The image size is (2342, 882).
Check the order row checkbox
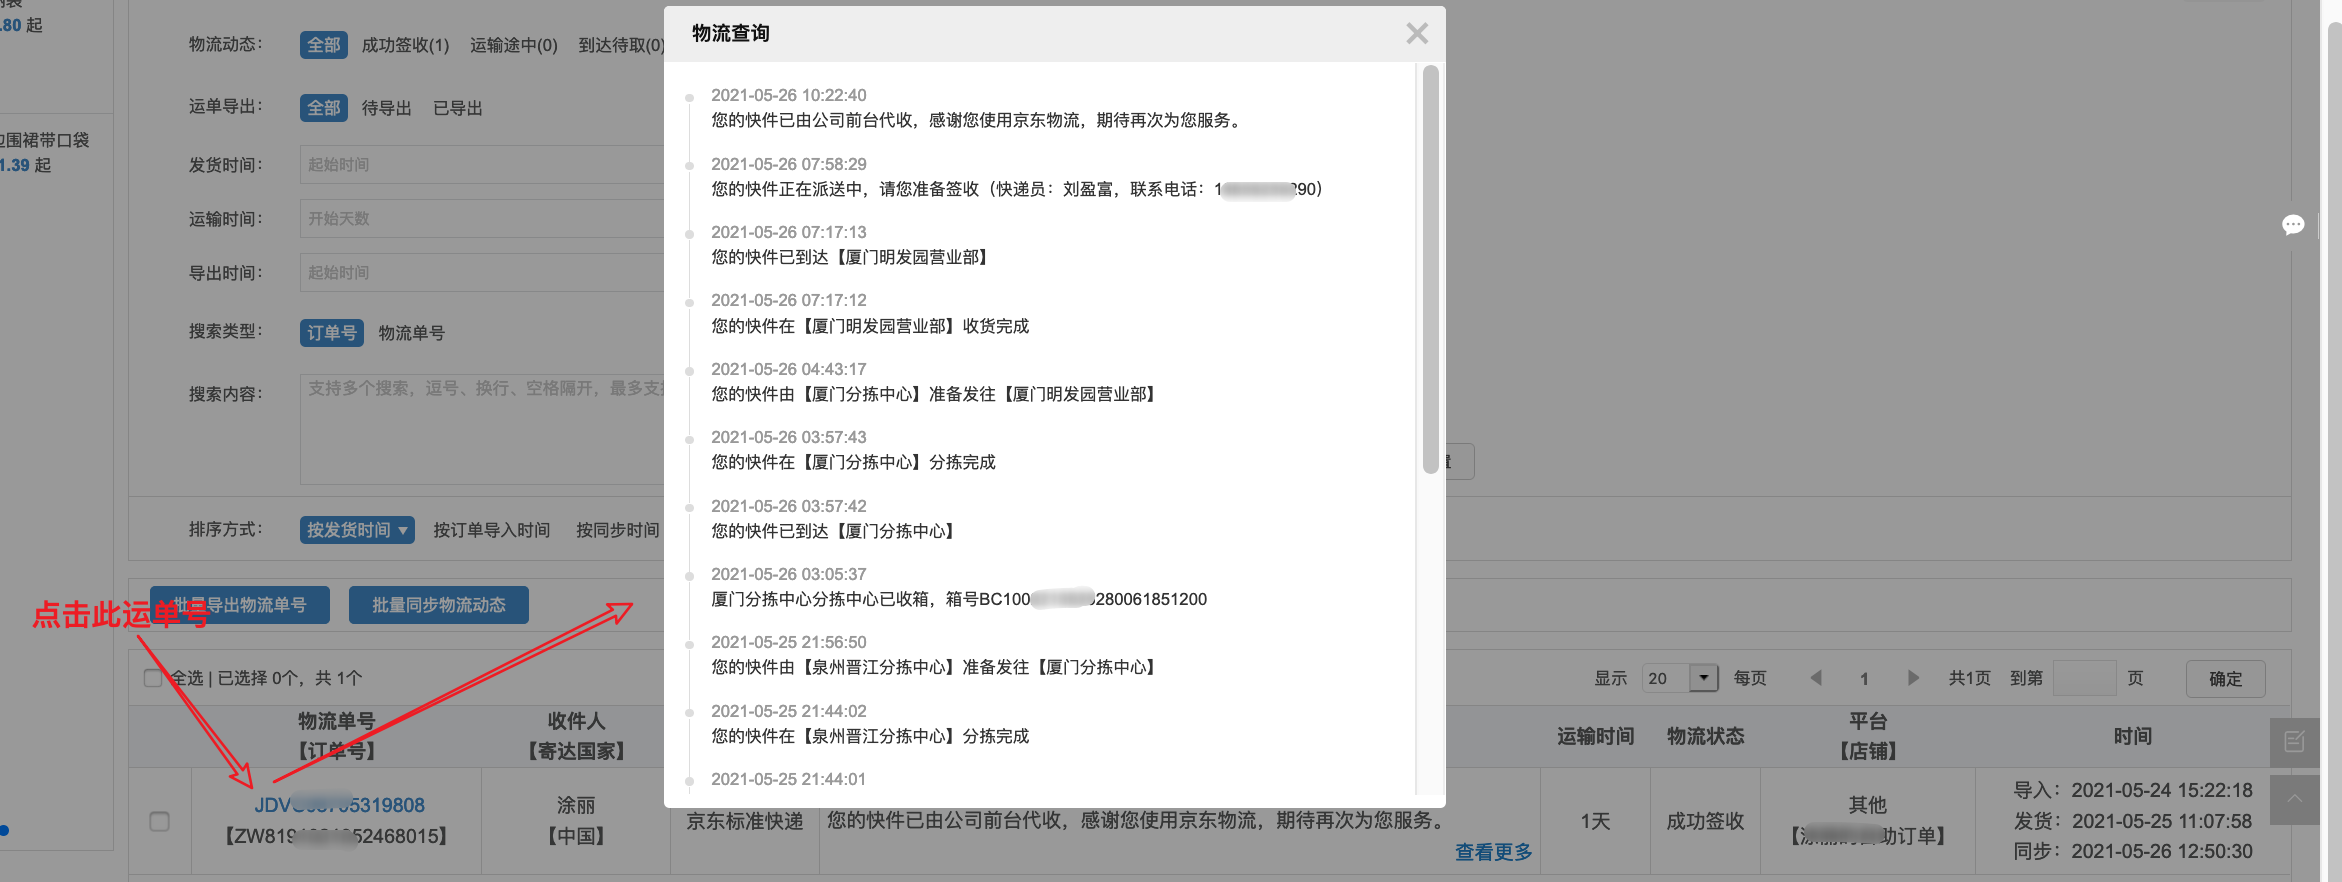pyautogui.click(x=159, y=821)
